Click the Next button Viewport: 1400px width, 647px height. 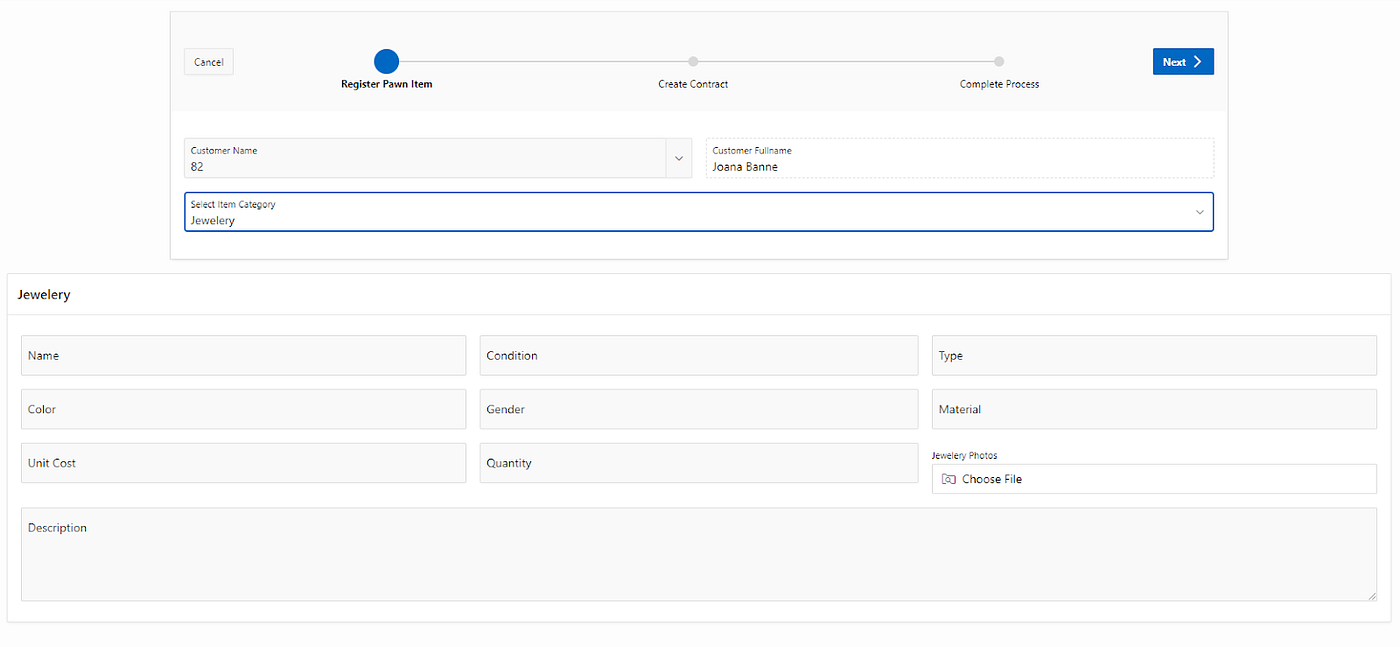[x=1183, y=61]
